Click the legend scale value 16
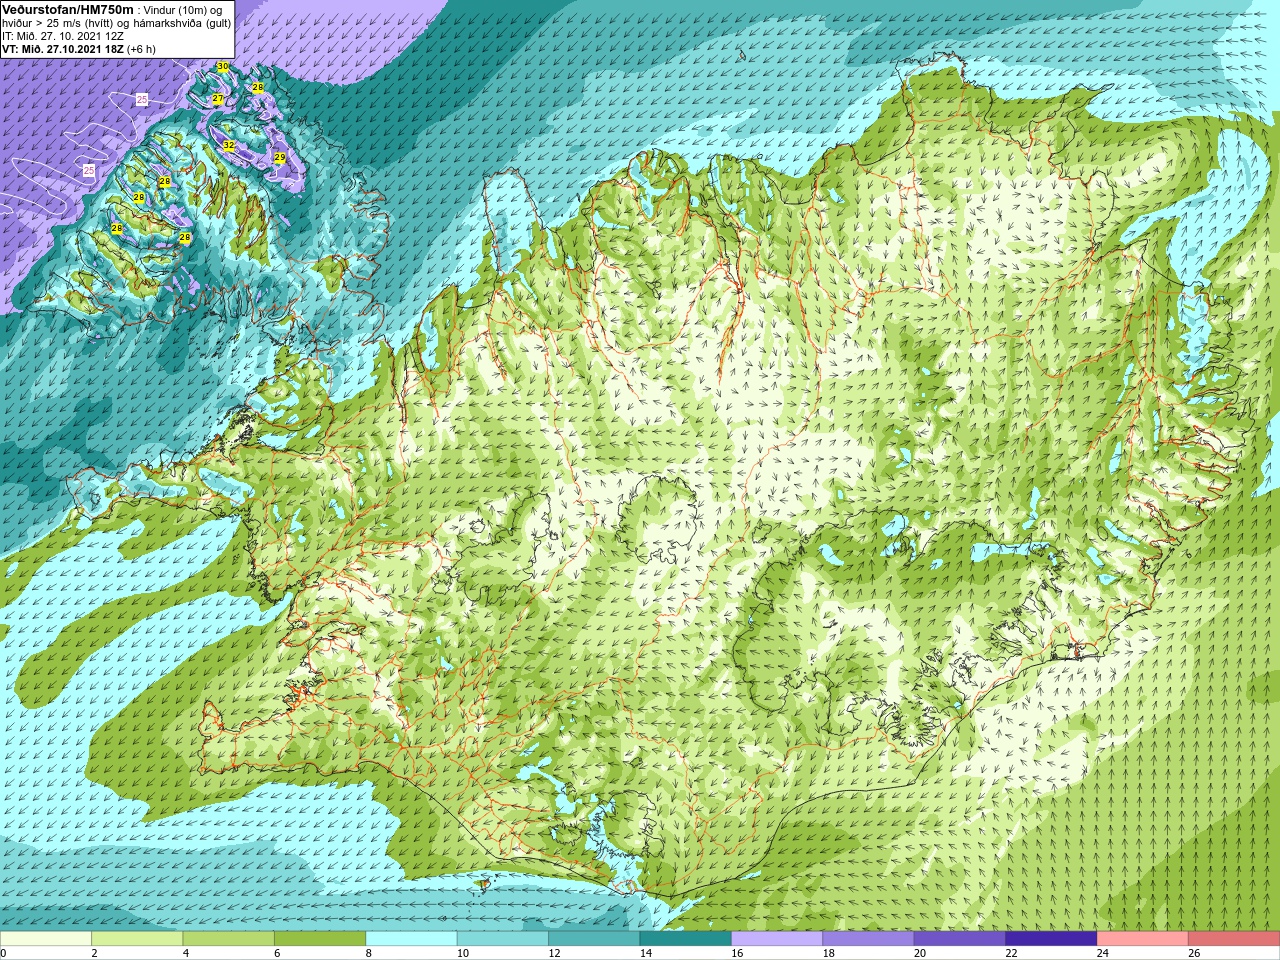The height and width of the screenshot is (960, 1280). tap(737, 954)
